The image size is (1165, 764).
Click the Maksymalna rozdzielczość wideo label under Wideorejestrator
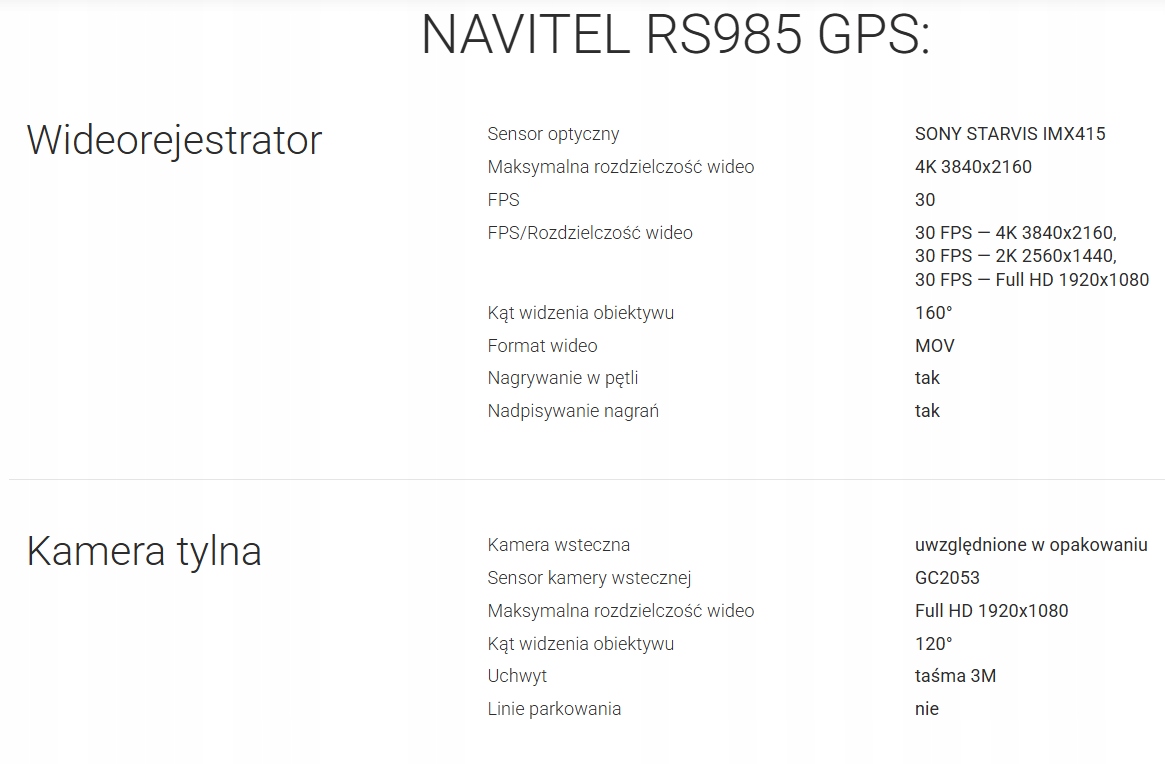[620, 167]
